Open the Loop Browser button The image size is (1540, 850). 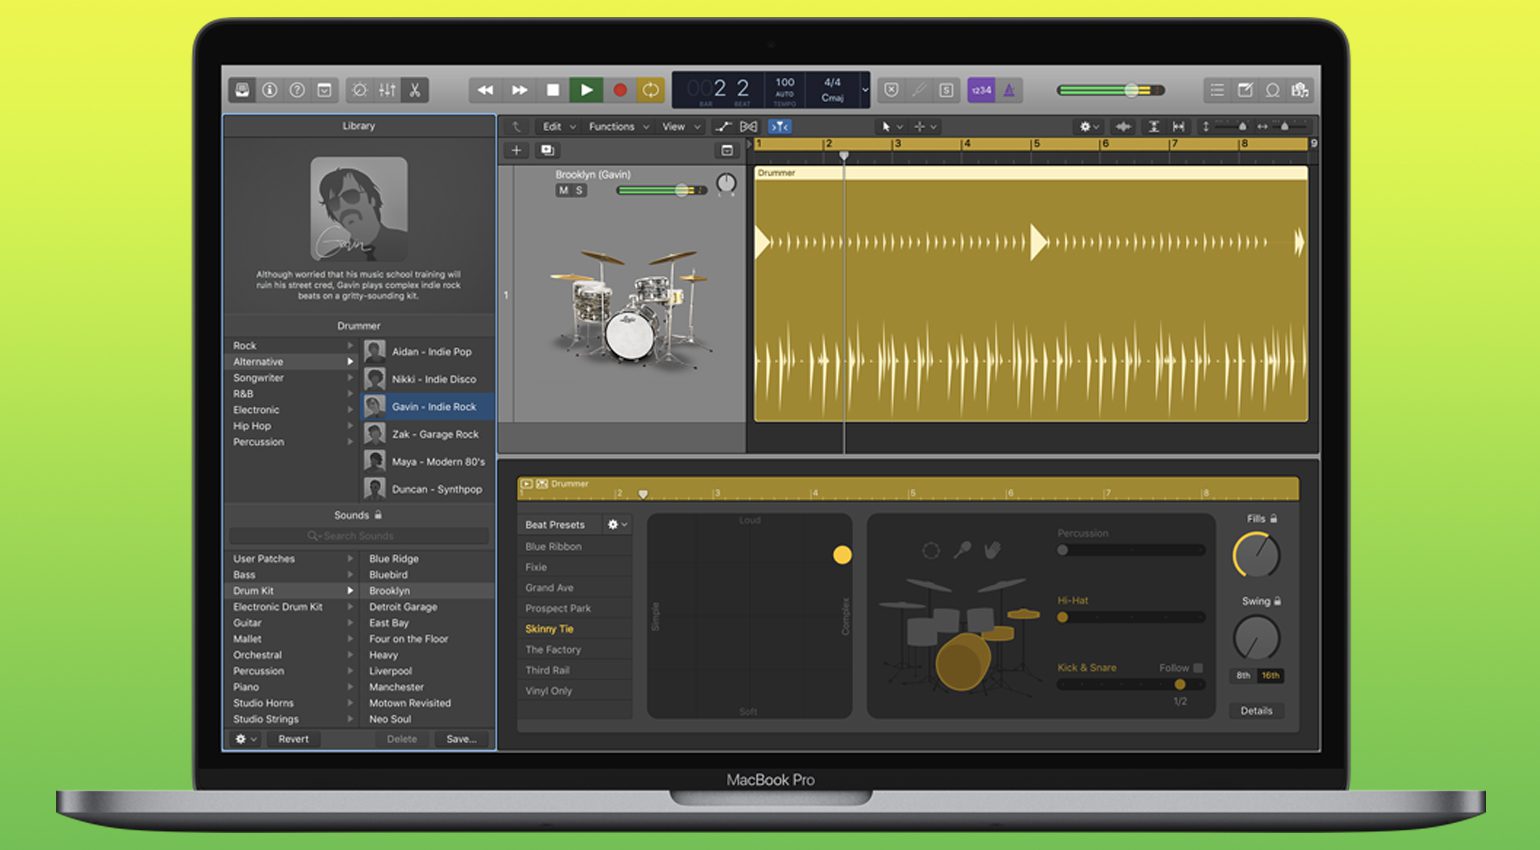click(1273, 90)
